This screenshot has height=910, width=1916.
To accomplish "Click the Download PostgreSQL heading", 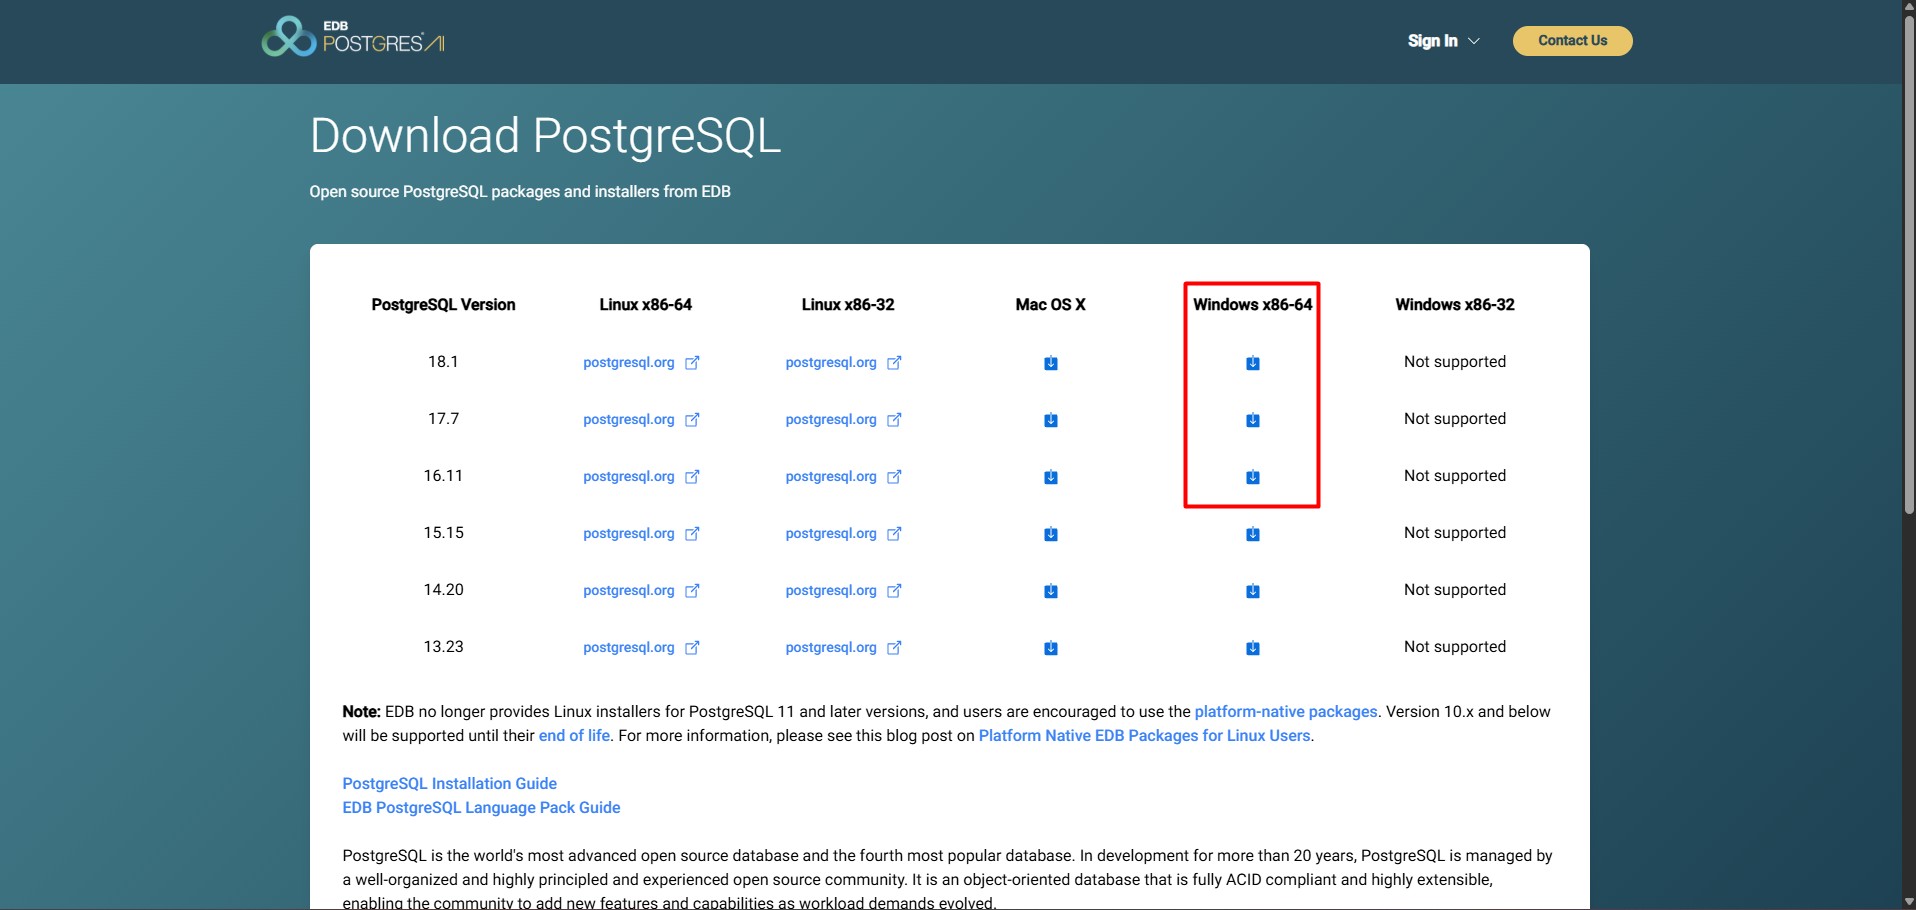I will [x=545, y=136].
